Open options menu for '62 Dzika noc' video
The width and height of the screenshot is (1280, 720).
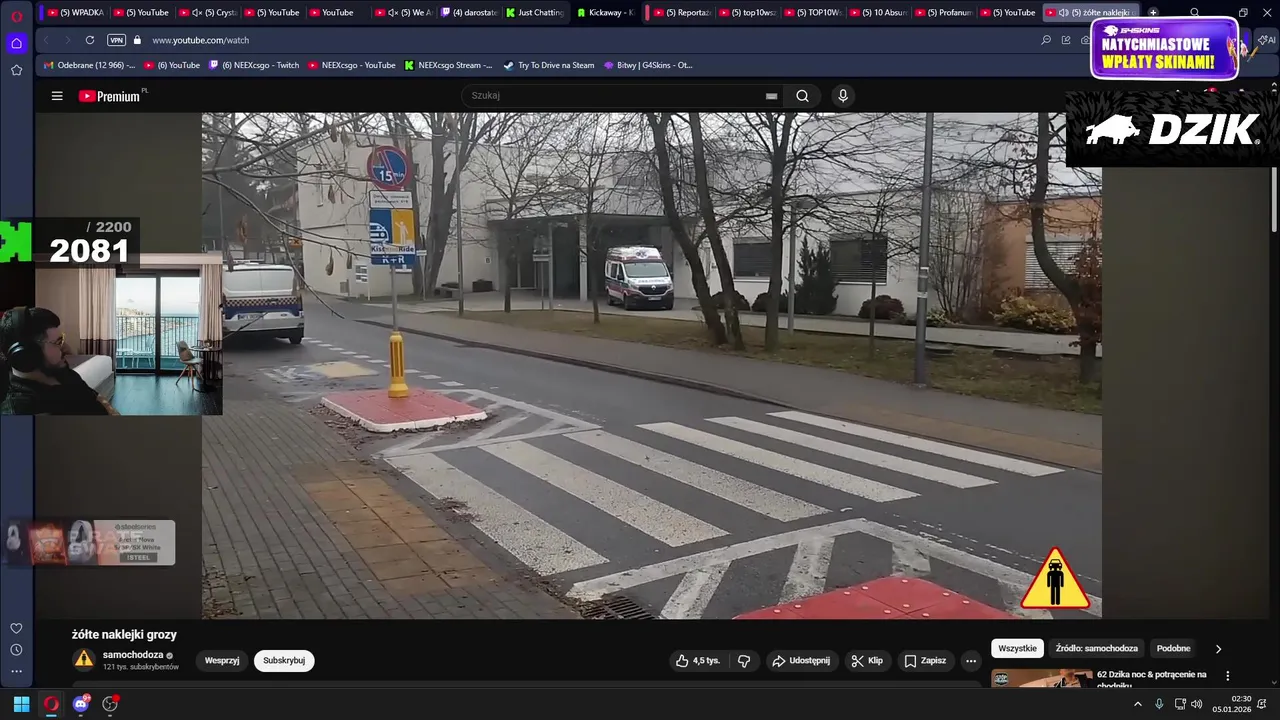coord(1227,676)
